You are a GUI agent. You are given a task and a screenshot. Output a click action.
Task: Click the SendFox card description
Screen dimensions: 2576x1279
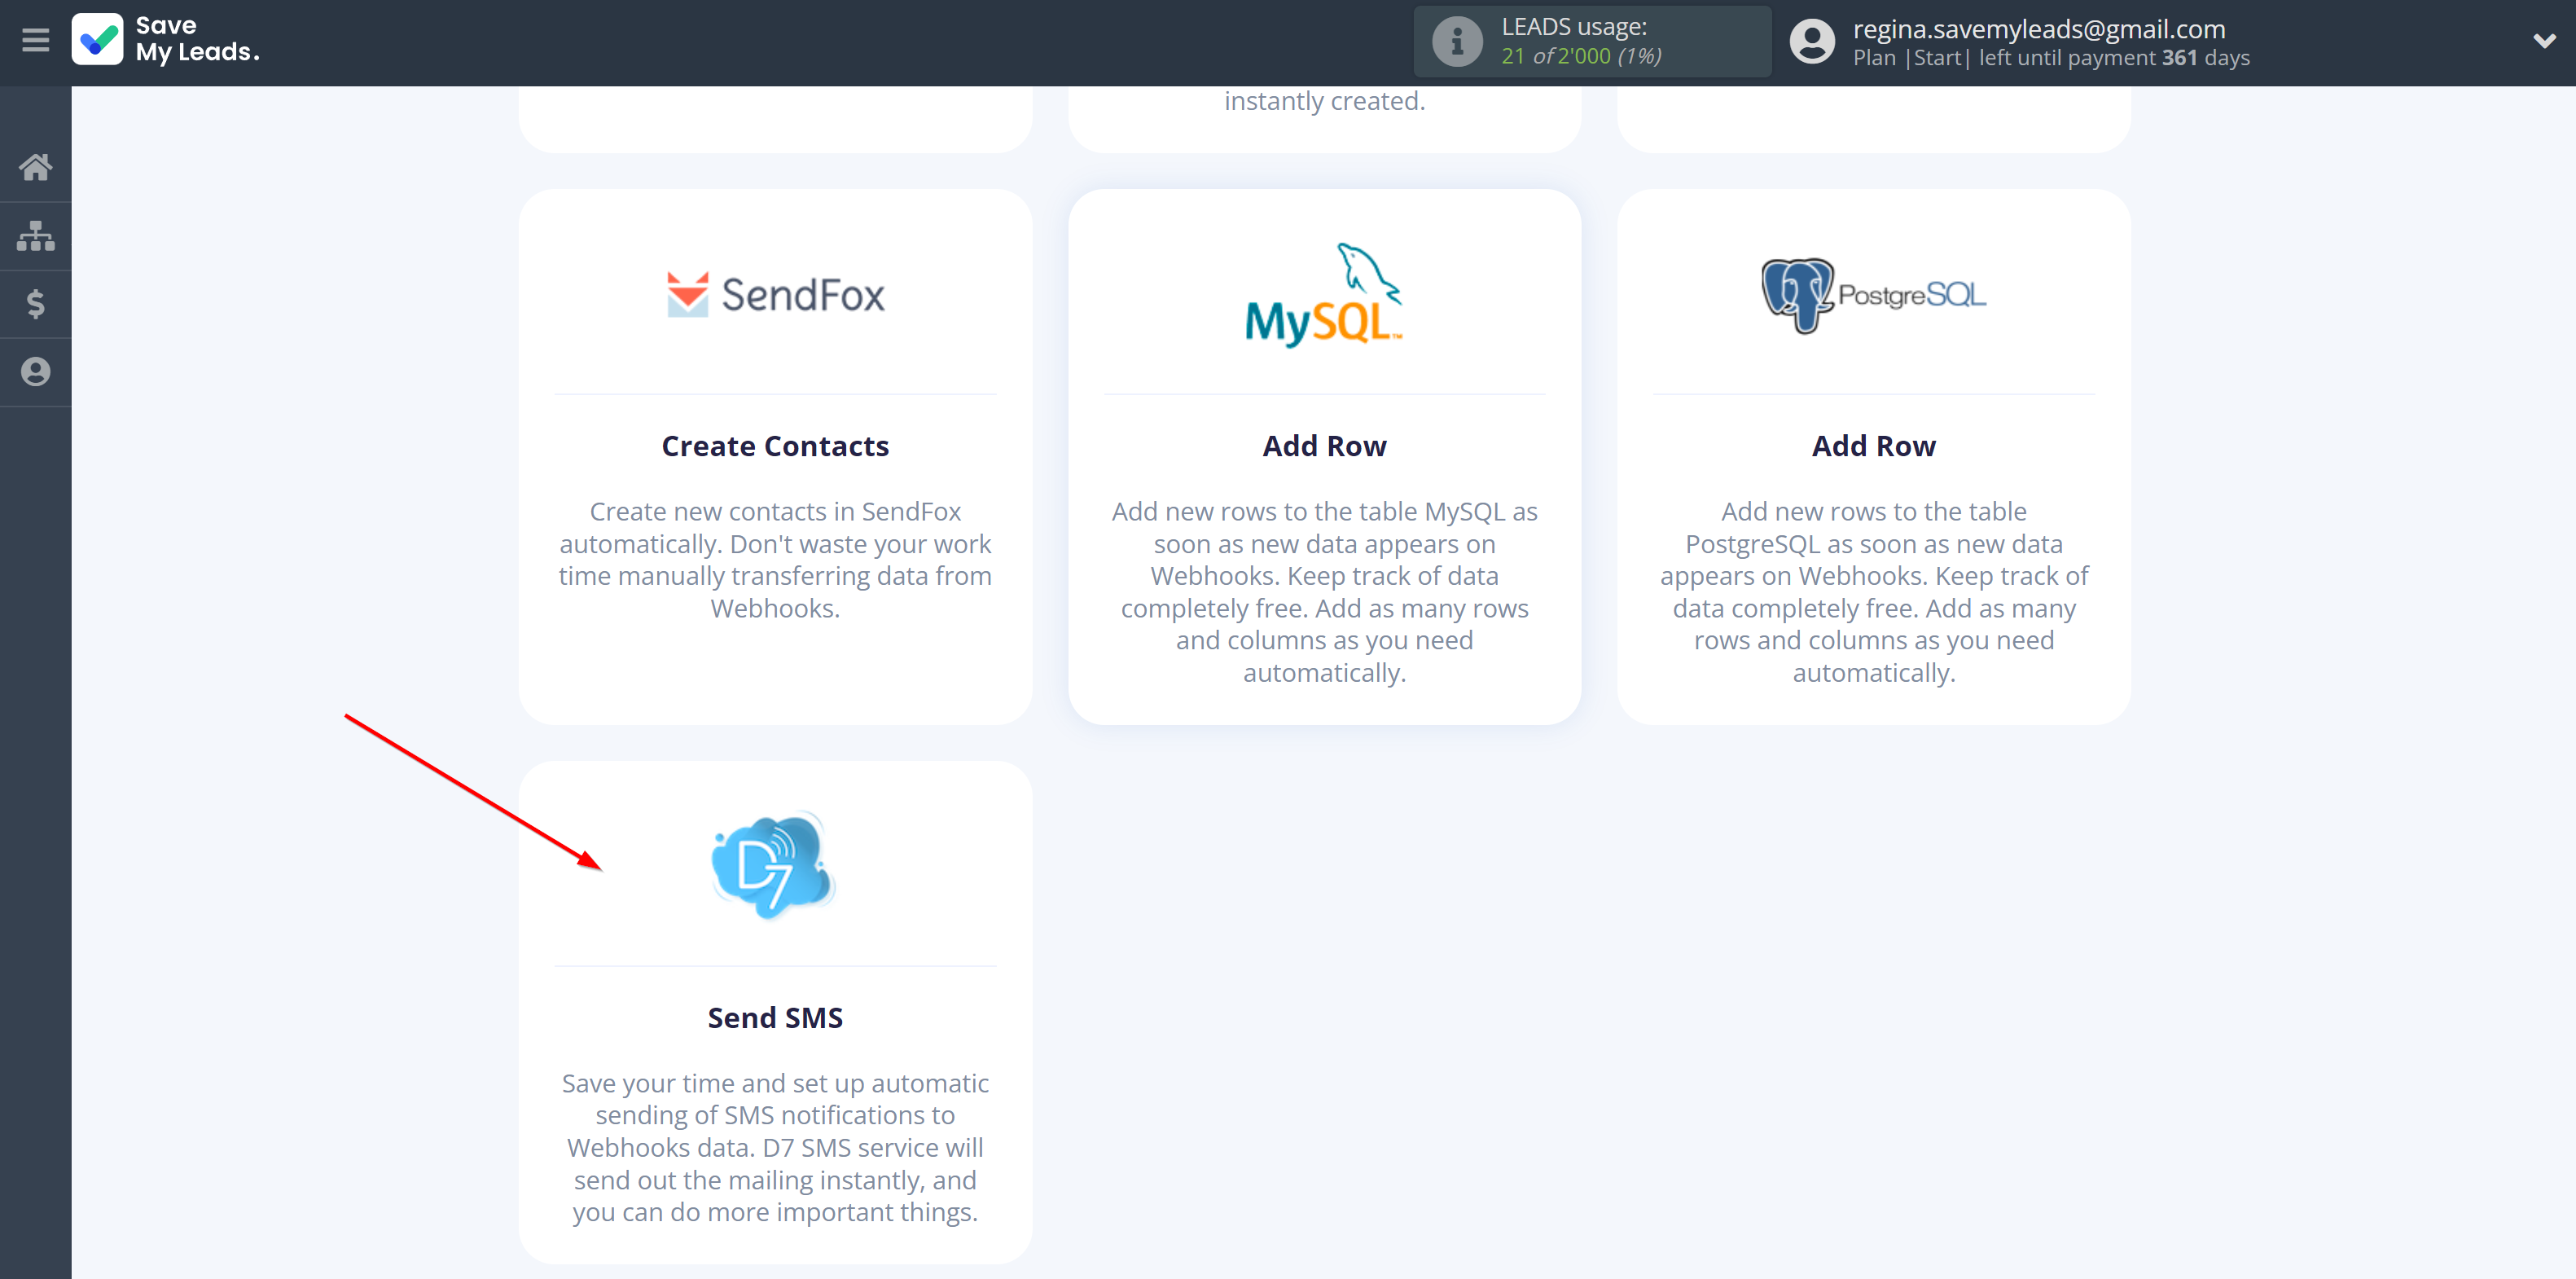[x=775, y=560]
